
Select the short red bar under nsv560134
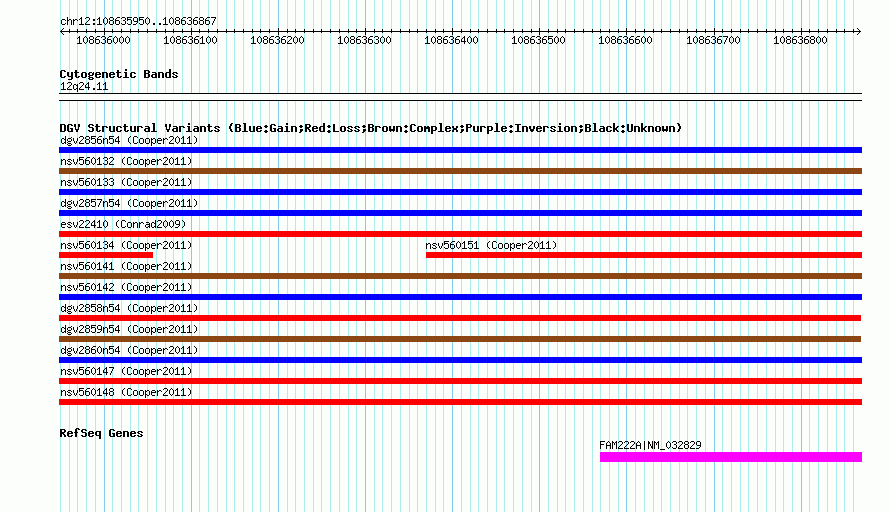(x=106, y=255)
